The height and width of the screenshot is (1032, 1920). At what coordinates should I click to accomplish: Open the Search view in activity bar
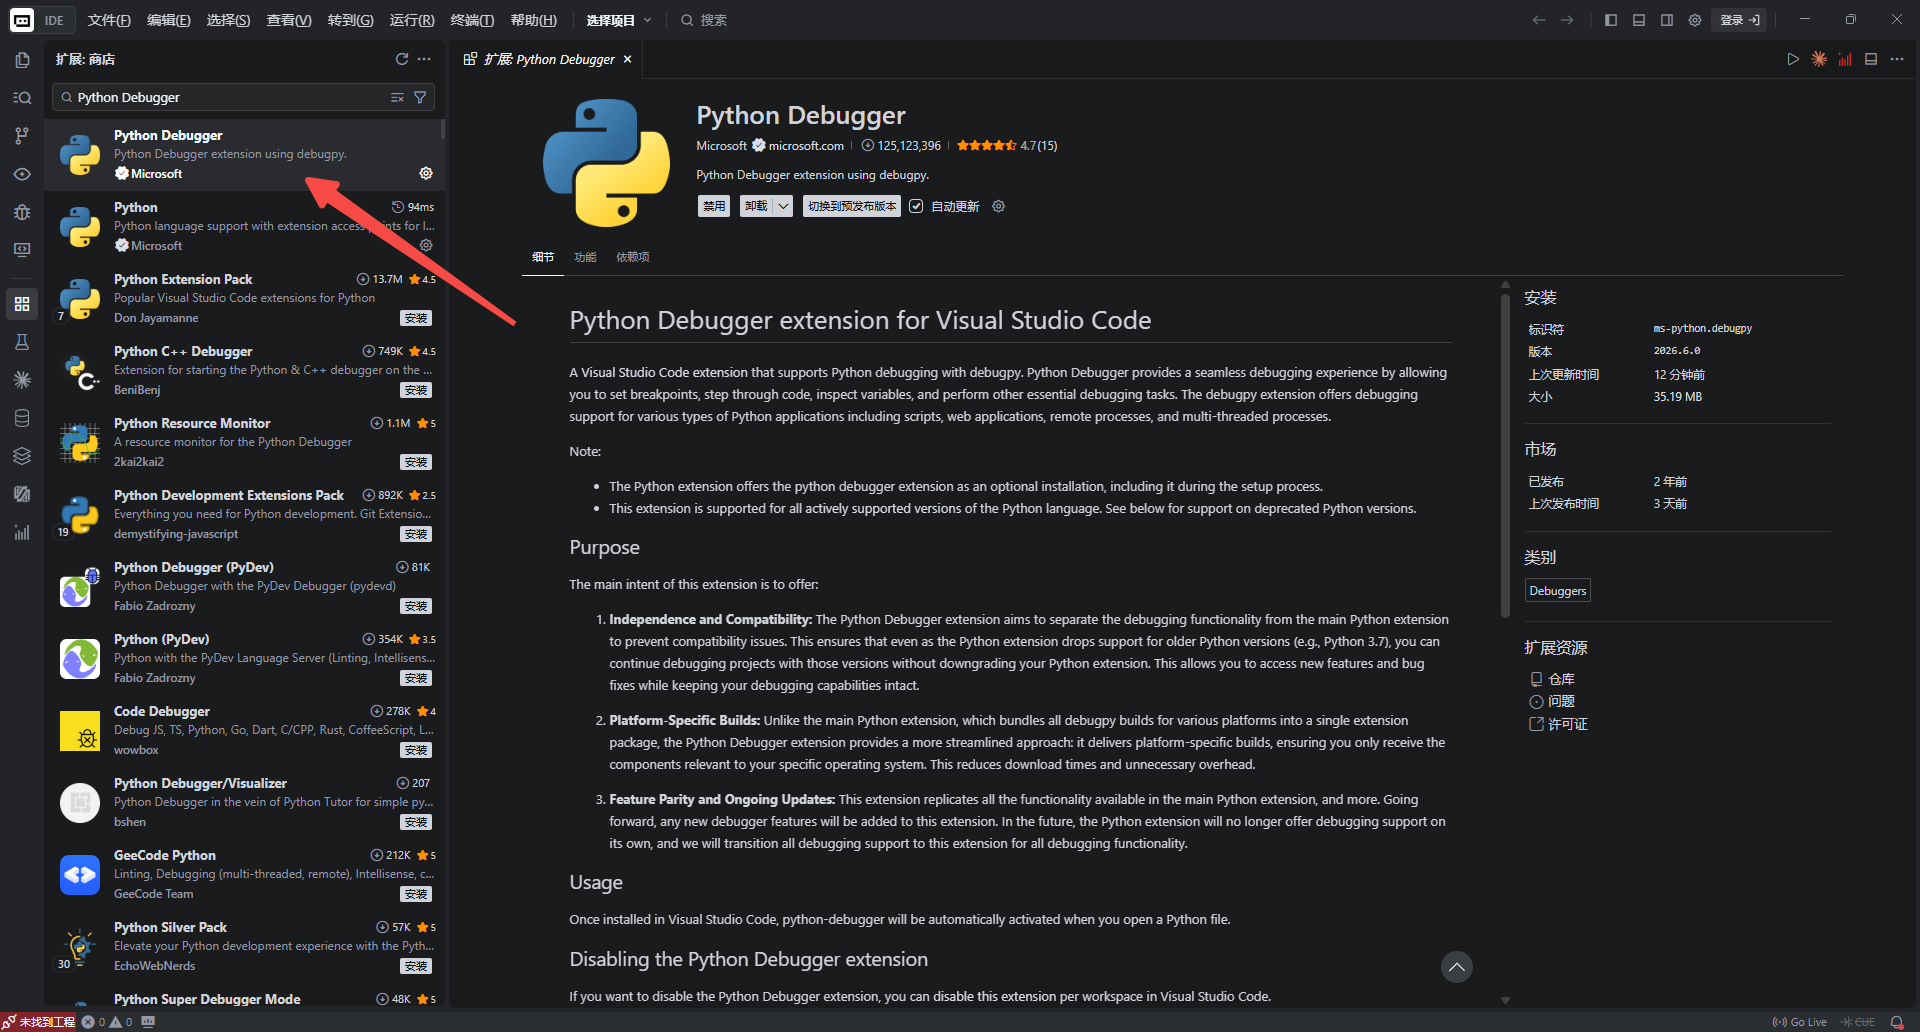pyautogui.click(x=22, y=97)
